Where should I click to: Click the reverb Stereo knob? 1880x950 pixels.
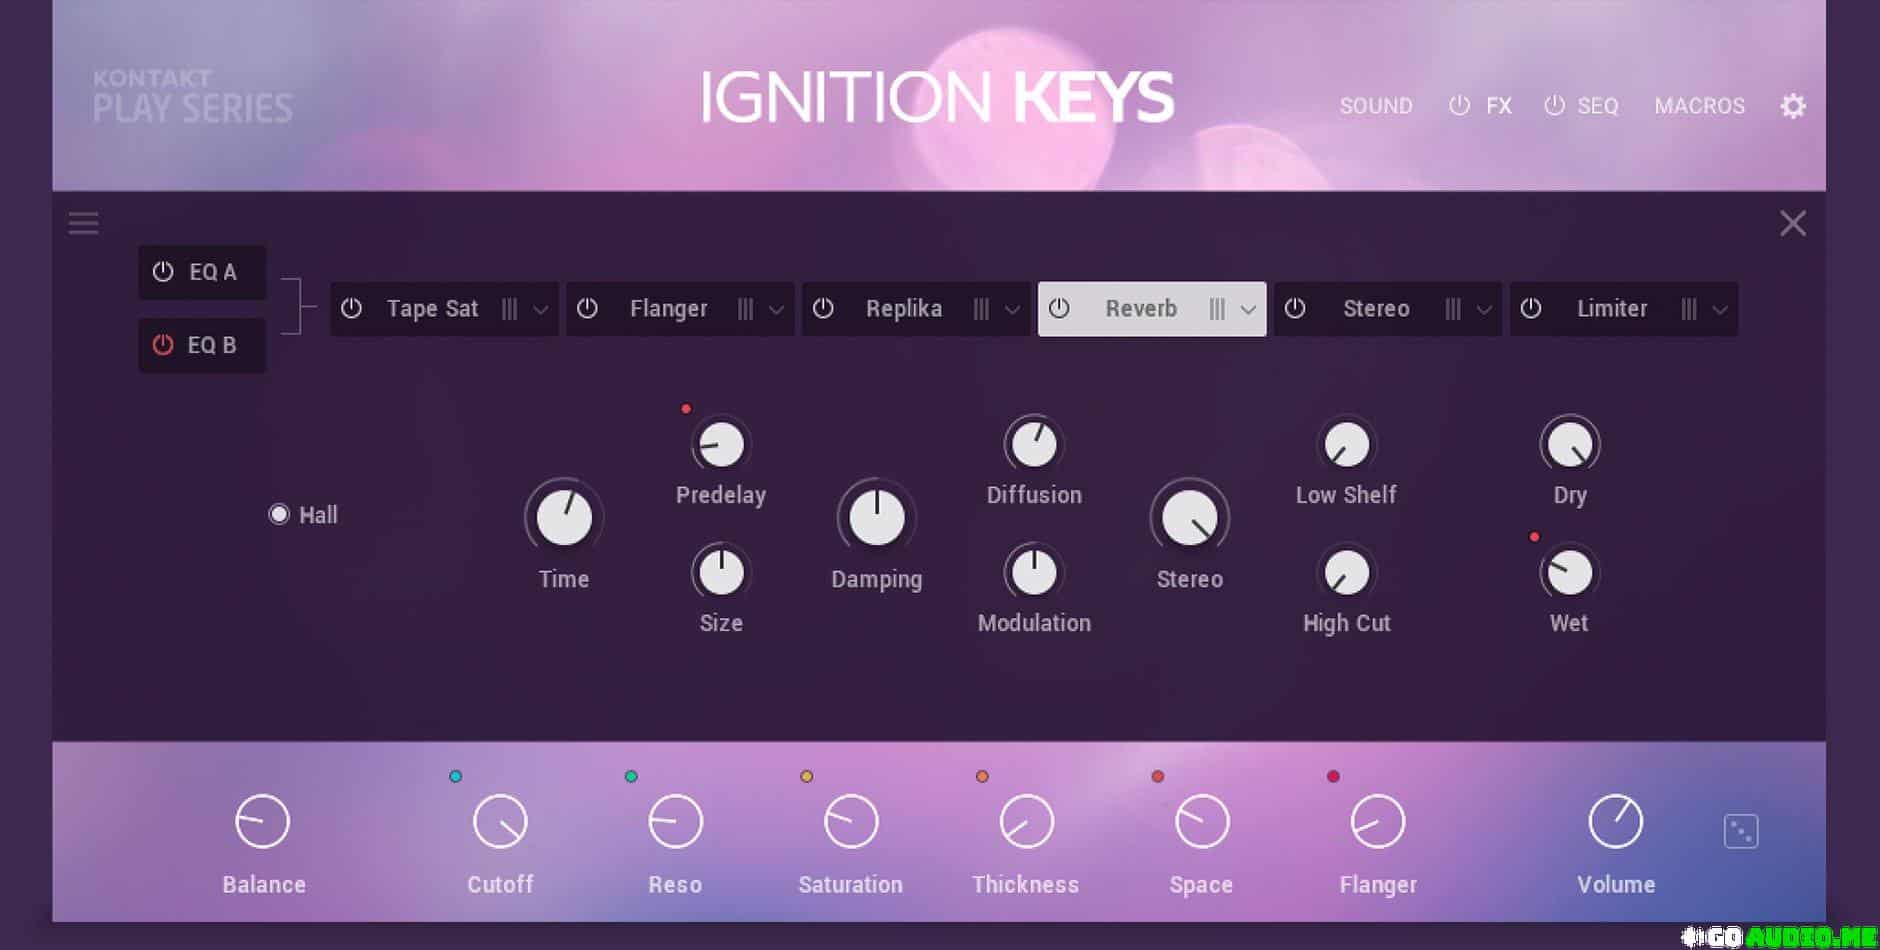pos(1190,518)
